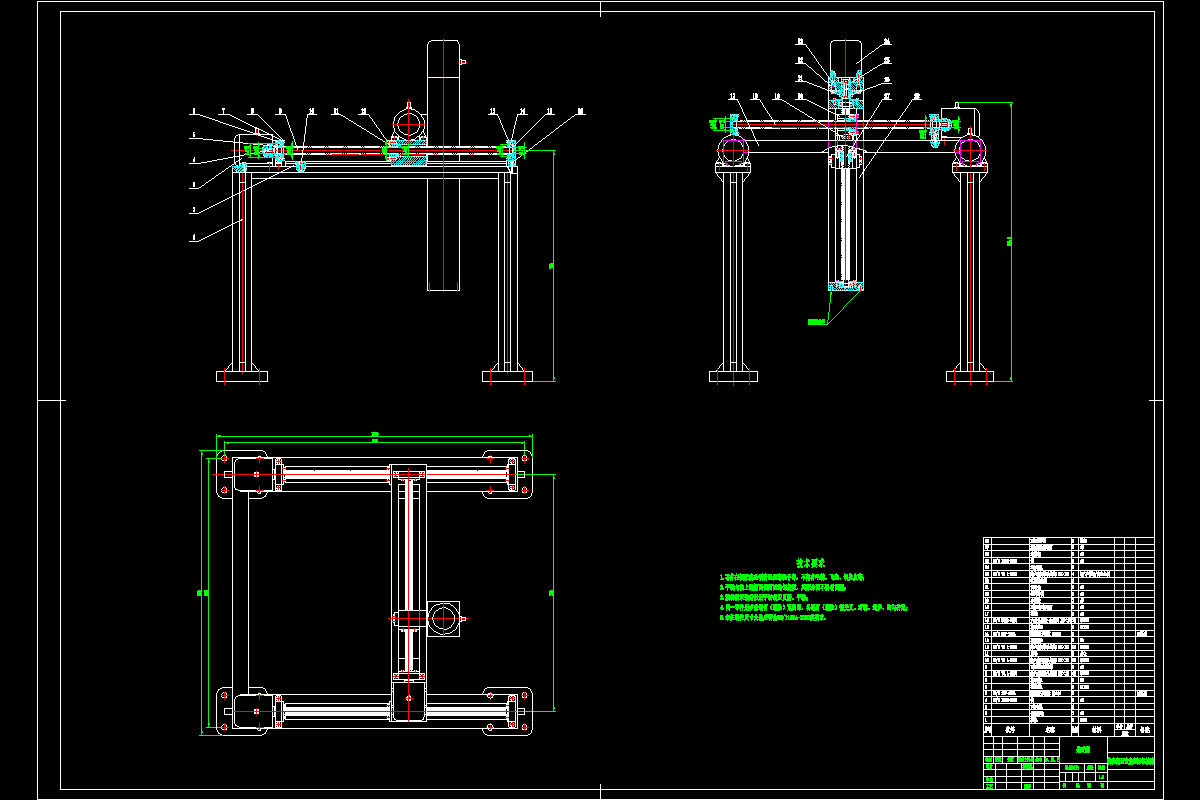Click the green leader note below the side-view column

pos(818,322)
